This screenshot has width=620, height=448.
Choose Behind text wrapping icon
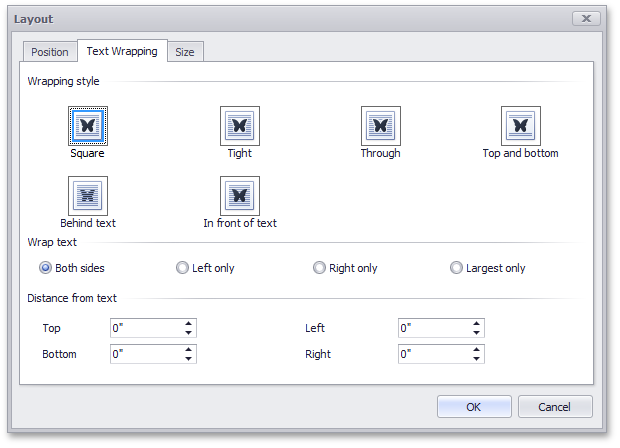tap(87, 195)
